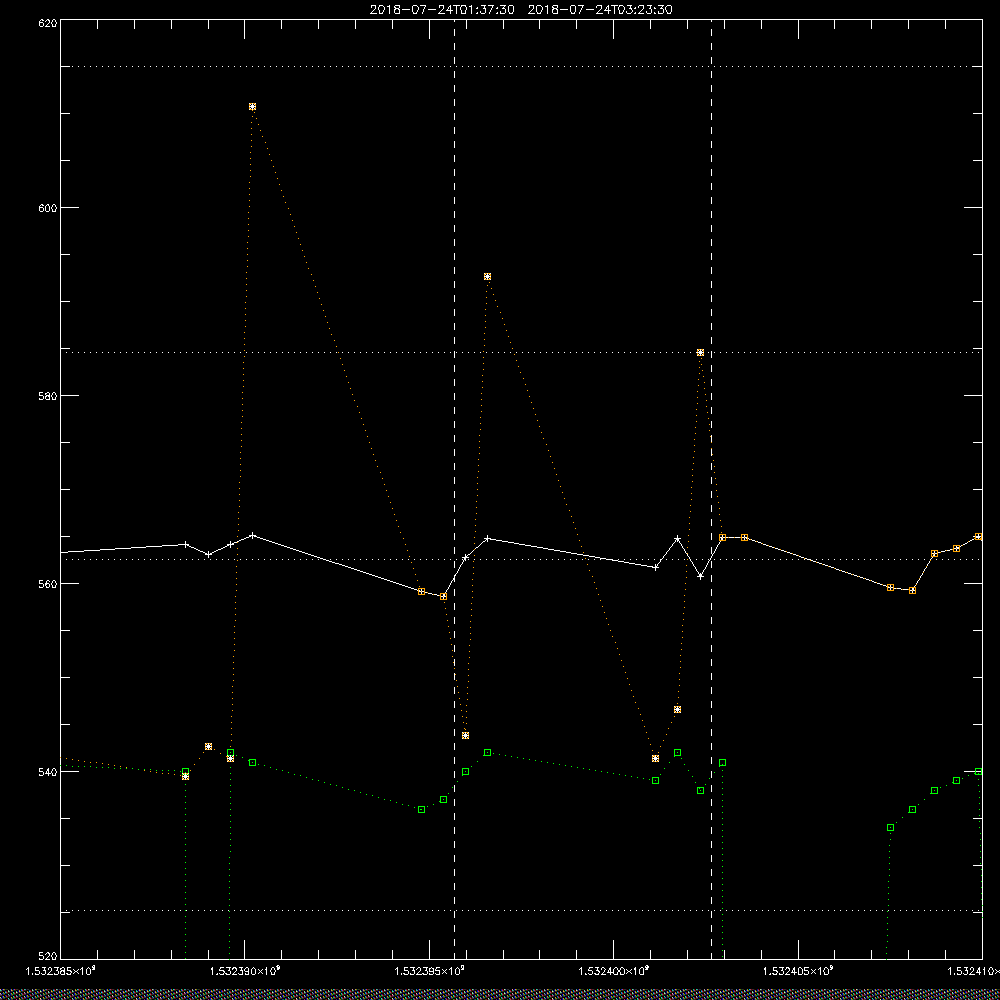Select the orange dip marker near 544
1000x1000 pixels.
click(466, 735)
